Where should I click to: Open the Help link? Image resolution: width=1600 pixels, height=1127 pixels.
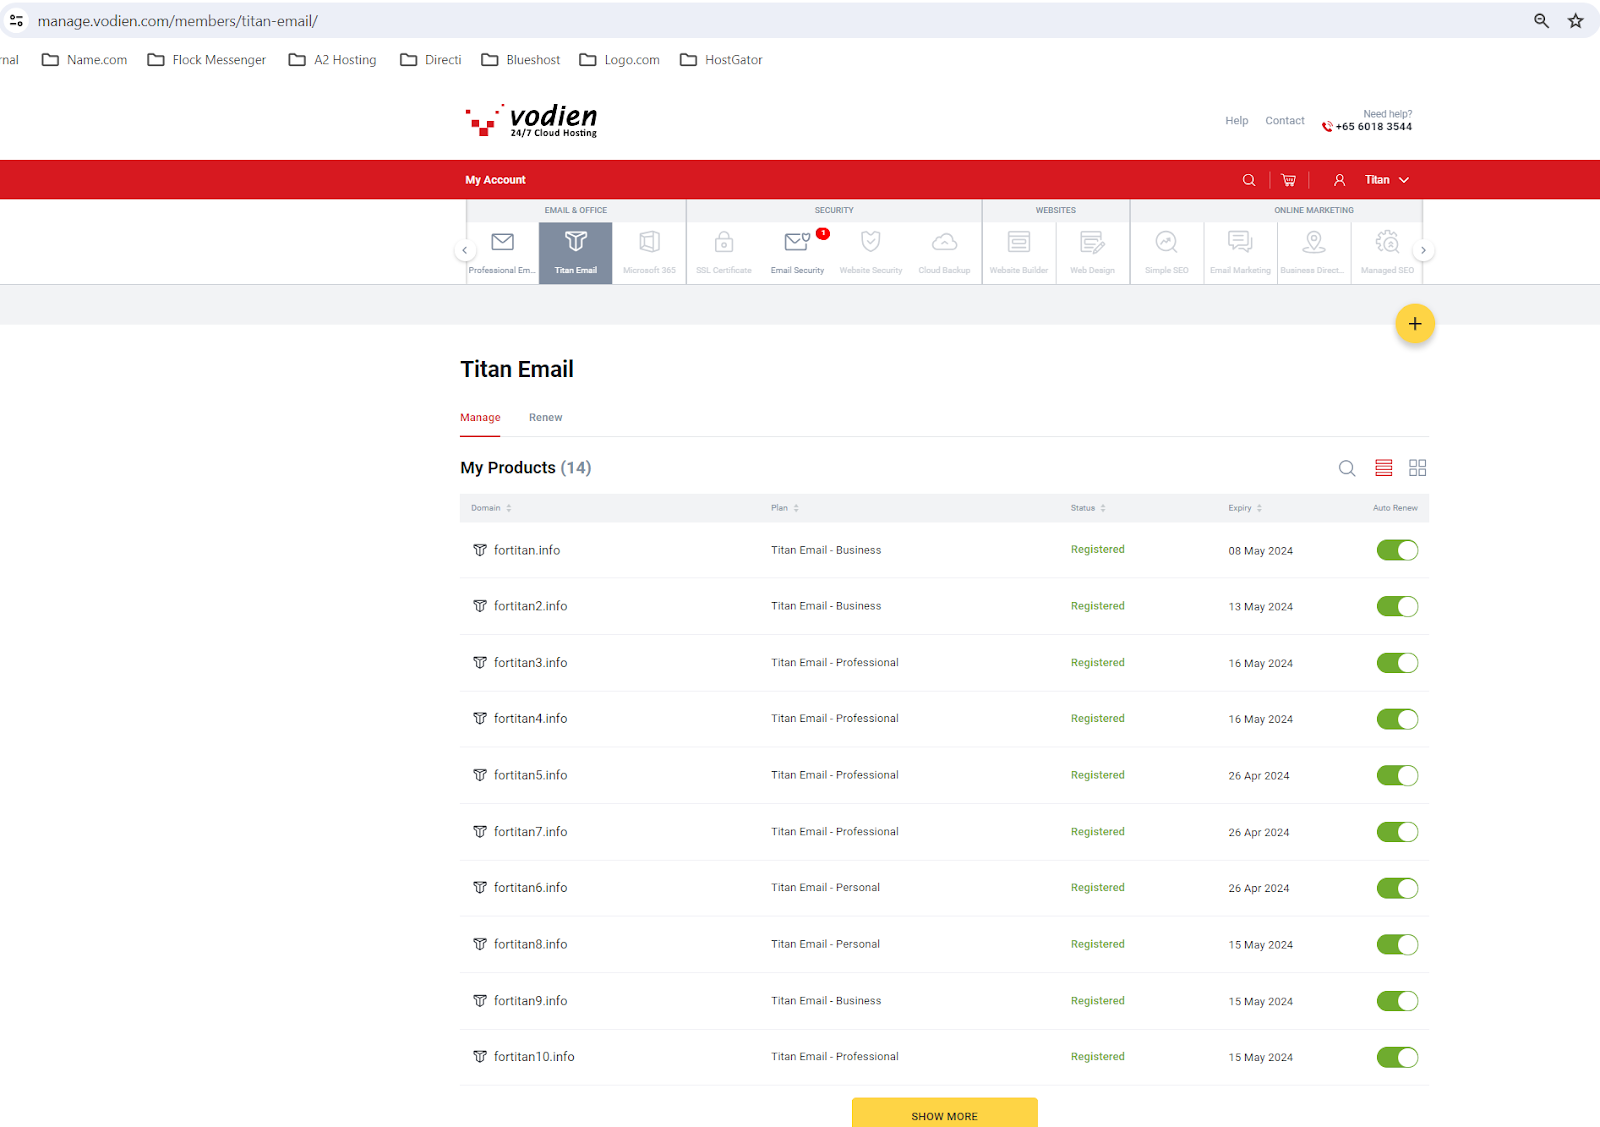1237,121
